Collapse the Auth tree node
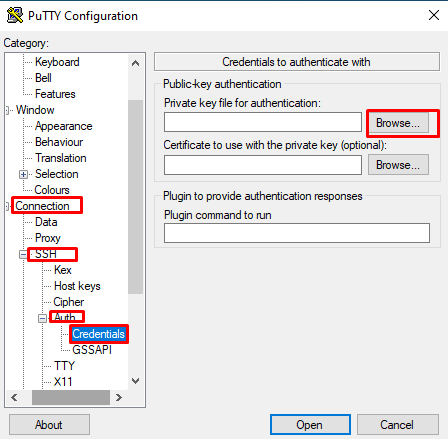The image size is (448, 439). 42,319
